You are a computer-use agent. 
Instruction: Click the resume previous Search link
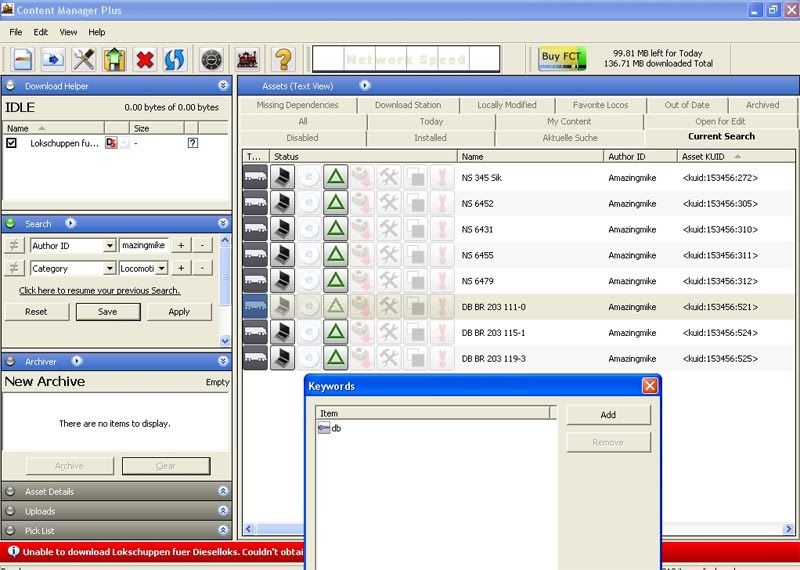99,290
